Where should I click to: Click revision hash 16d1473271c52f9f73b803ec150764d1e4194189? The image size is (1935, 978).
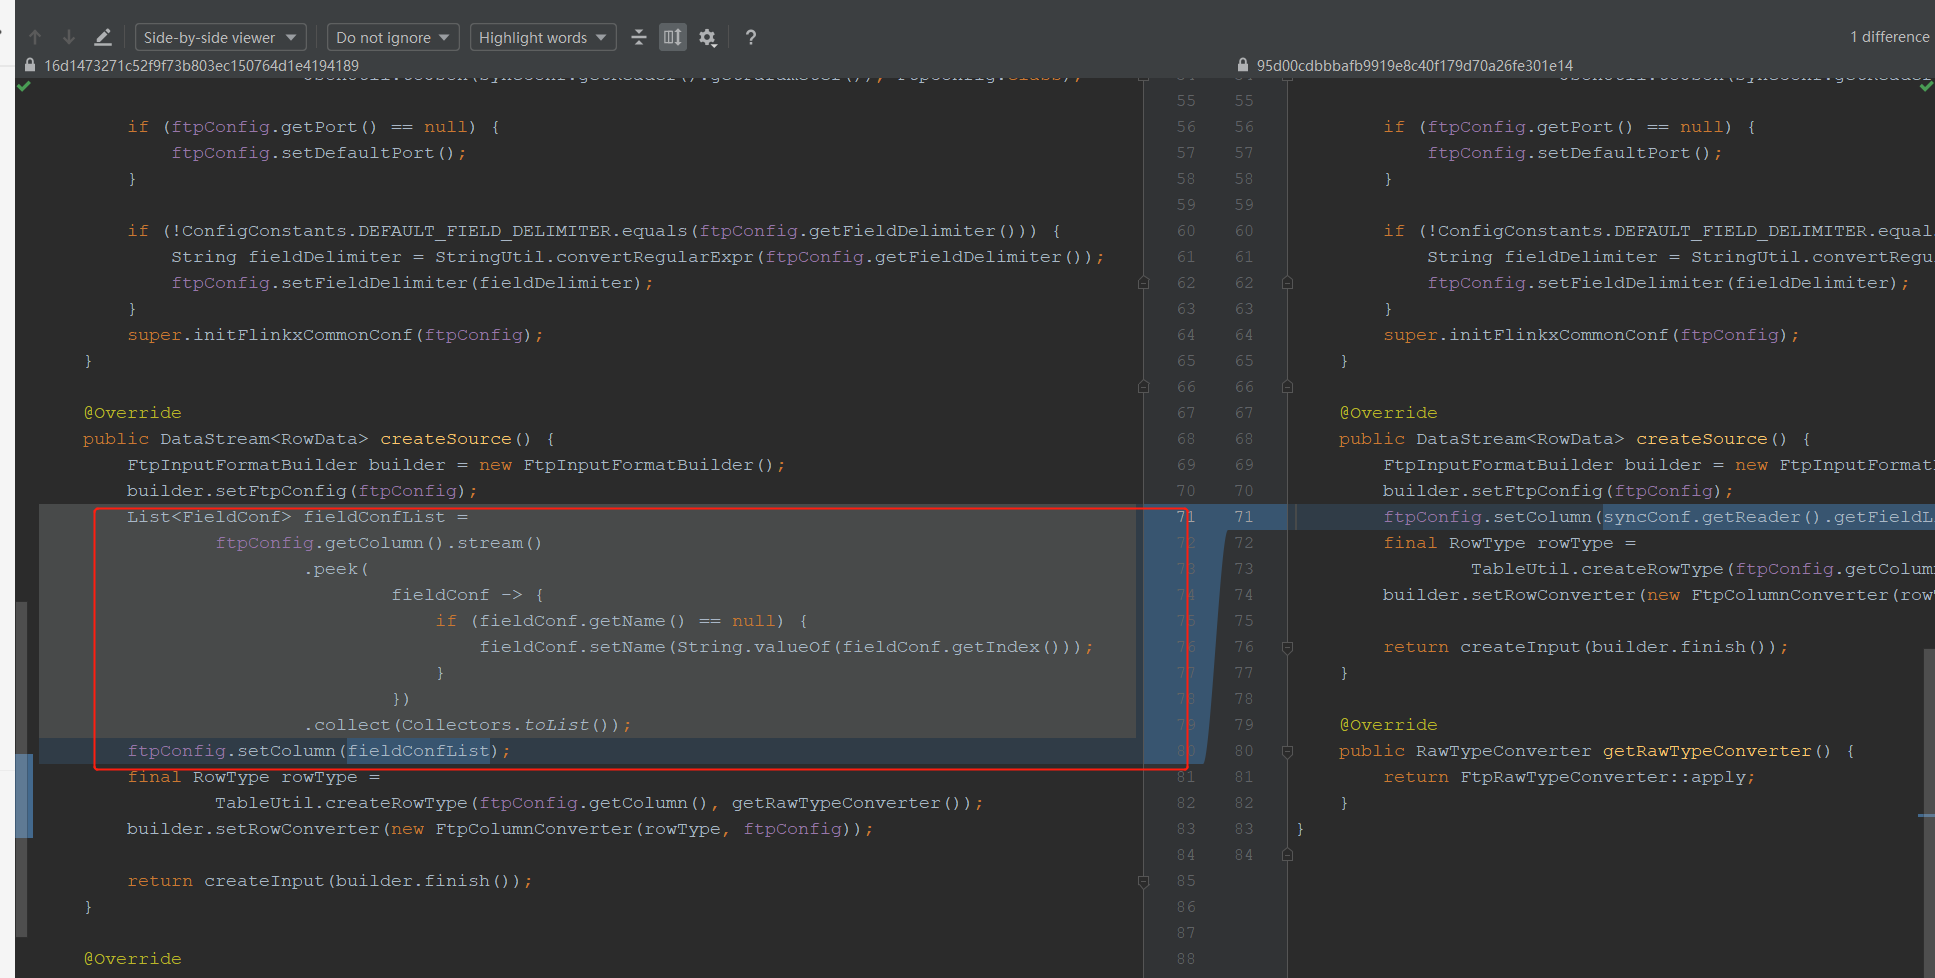pos(201,65)
